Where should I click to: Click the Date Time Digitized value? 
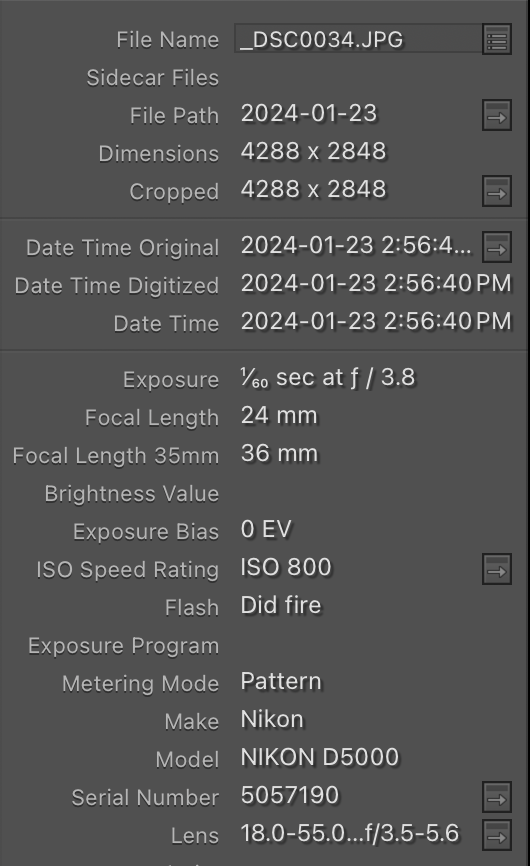pos(376,283)
